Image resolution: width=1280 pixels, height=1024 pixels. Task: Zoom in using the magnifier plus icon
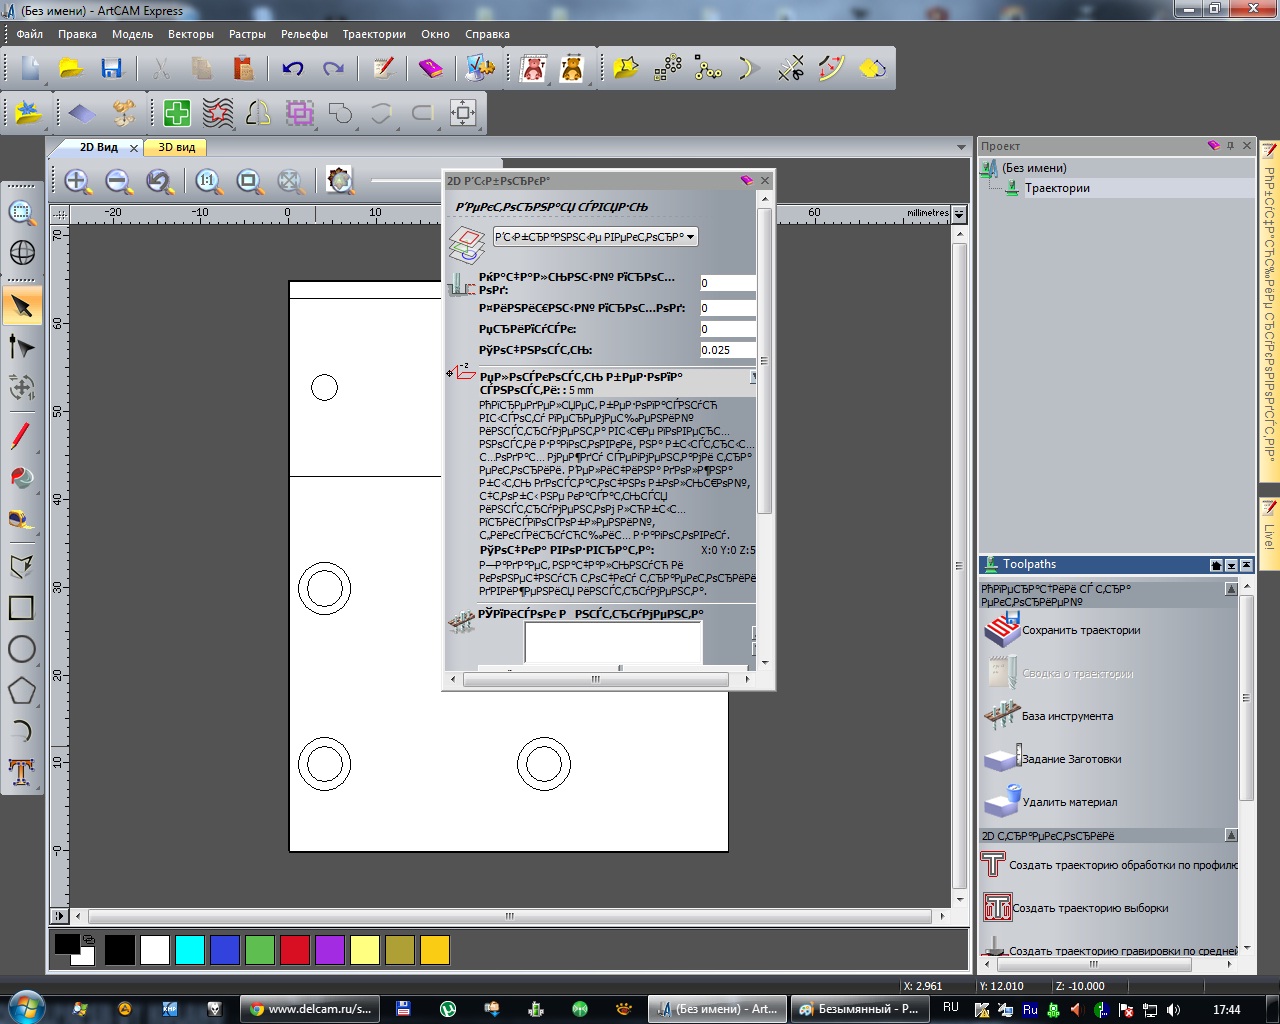77,181
